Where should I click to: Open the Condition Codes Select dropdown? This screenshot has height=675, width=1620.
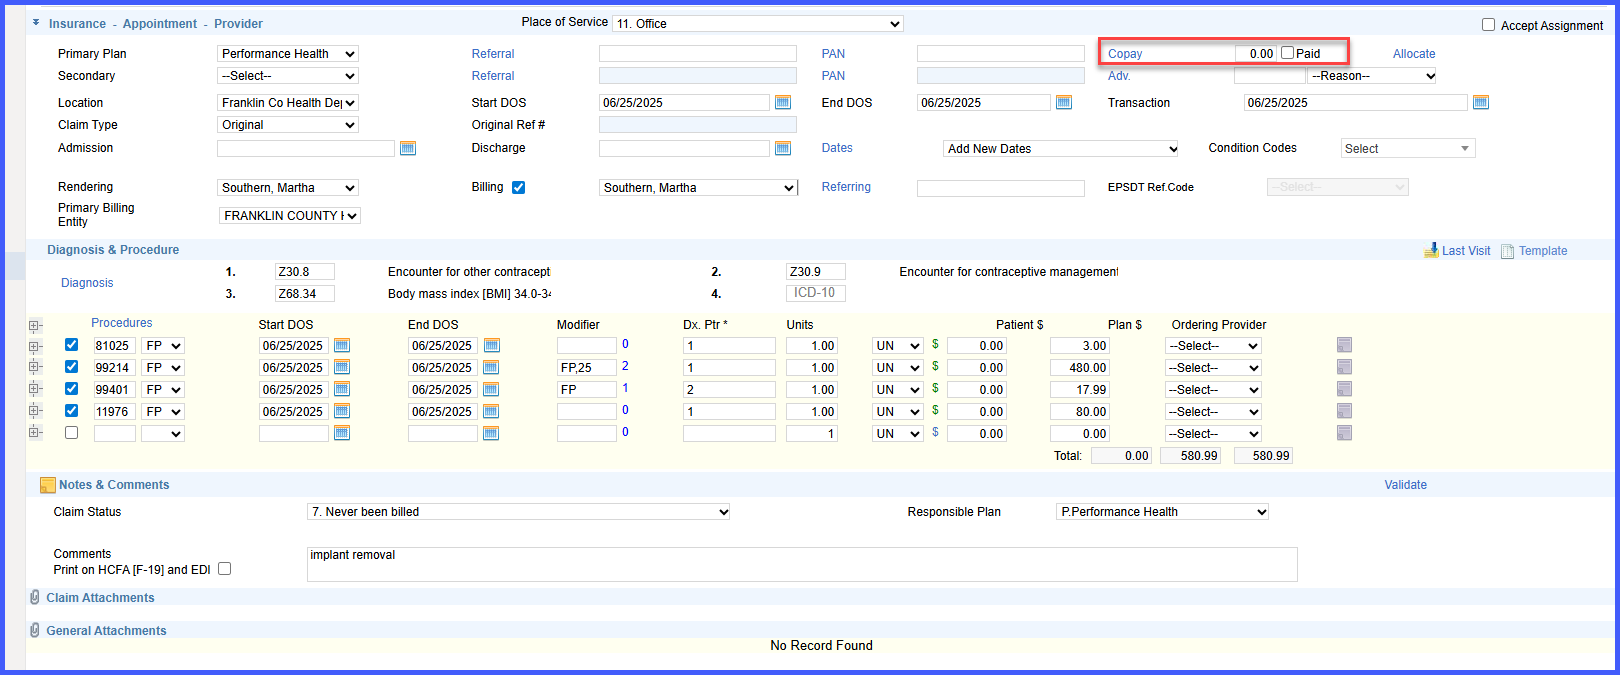click(1408, 149)
